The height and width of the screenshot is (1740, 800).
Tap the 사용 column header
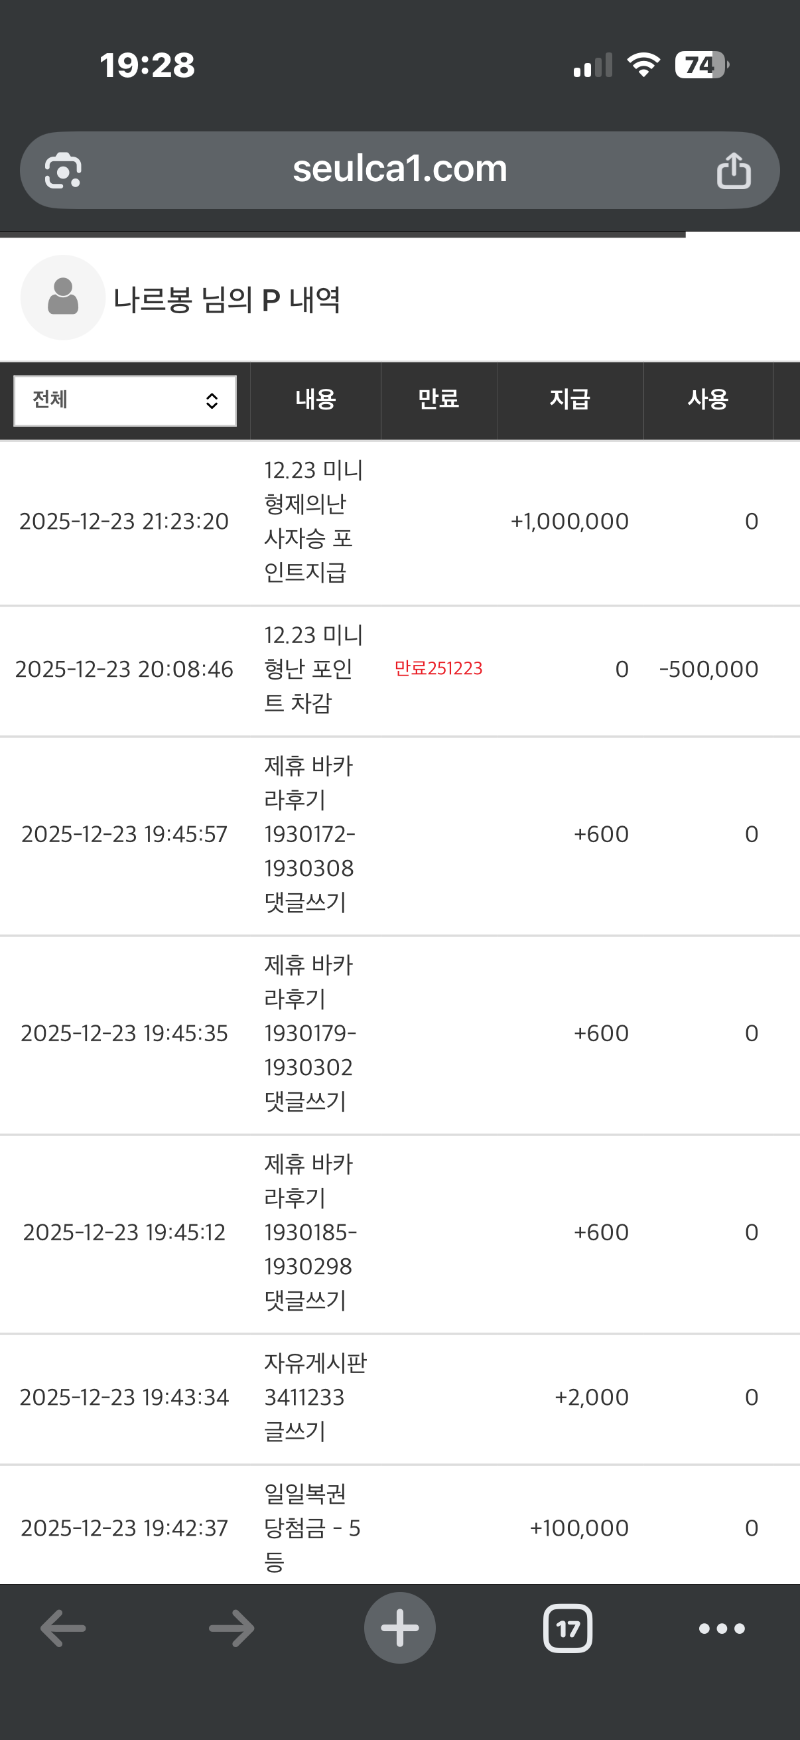click(x=707, y=400)
